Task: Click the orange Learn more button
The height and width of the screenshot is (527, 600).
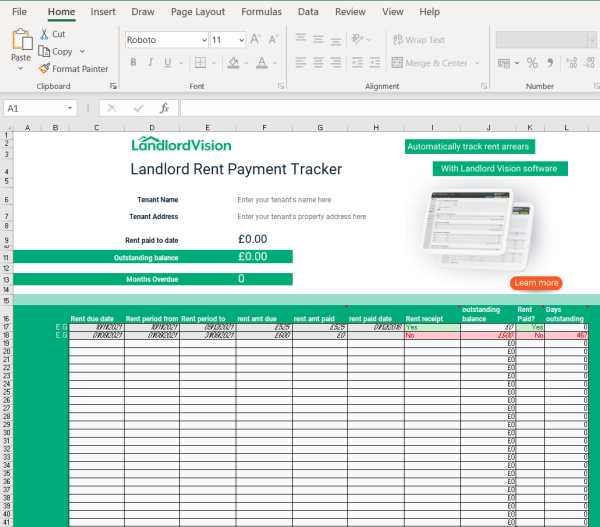Action: tap(536, 283)
